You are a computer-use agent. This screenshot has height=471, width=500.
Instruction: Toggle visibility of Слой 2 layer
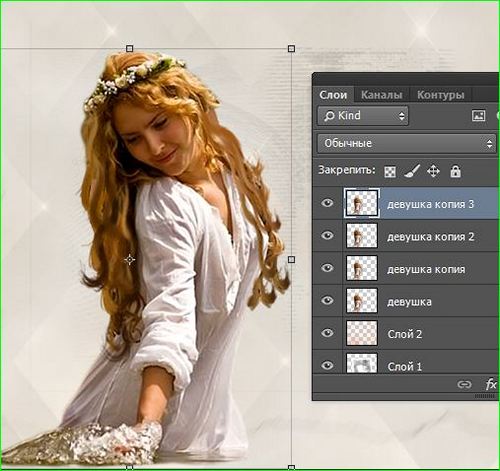tap(327, 333)
